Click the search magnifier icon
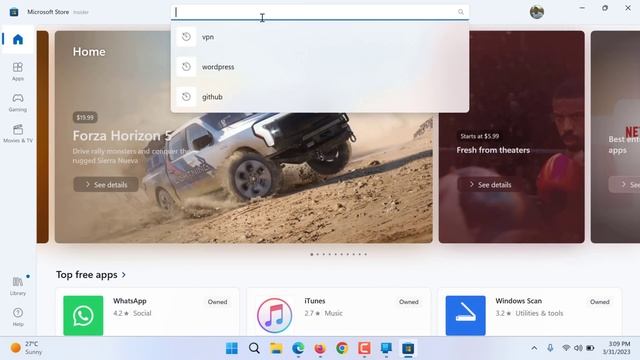 461,12
